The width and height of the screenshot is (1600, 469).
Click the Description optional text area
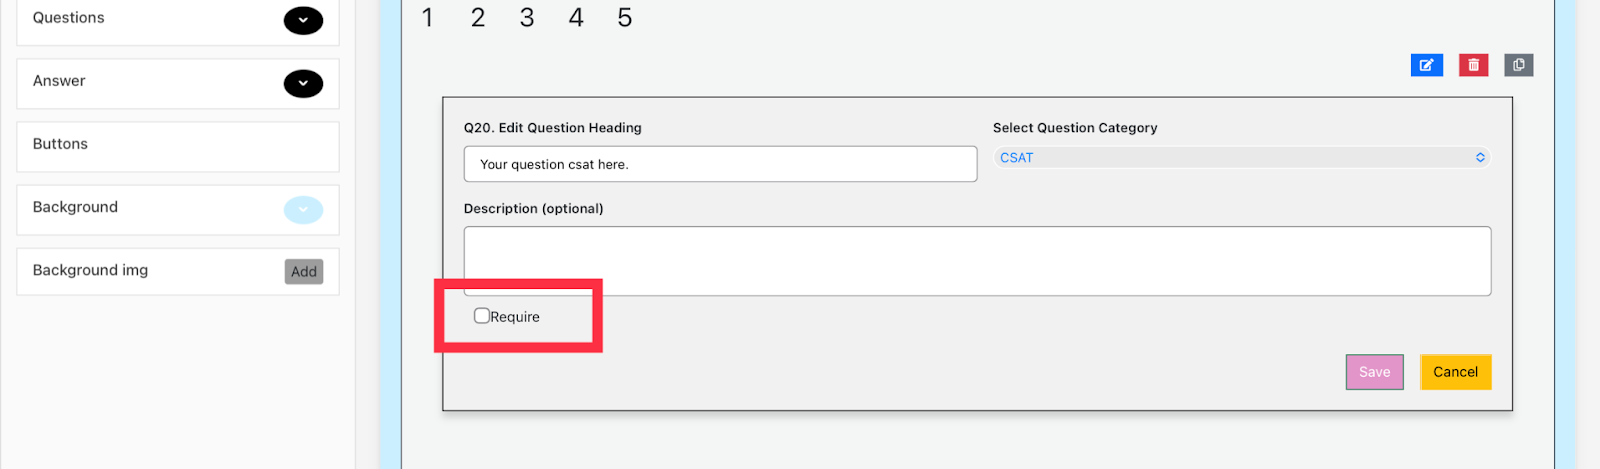[x=977, y=261]
